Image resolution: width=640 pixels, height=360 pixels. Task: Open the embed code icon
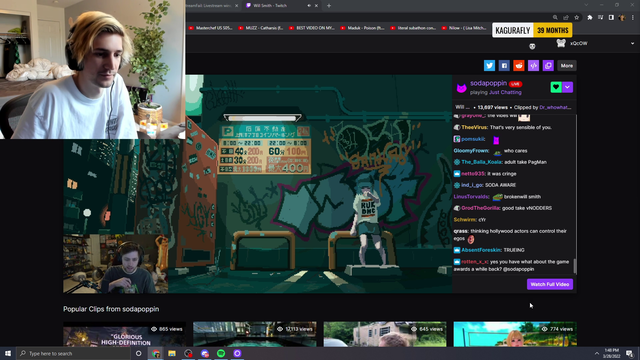pyautogui.click(x=533, y=65)
